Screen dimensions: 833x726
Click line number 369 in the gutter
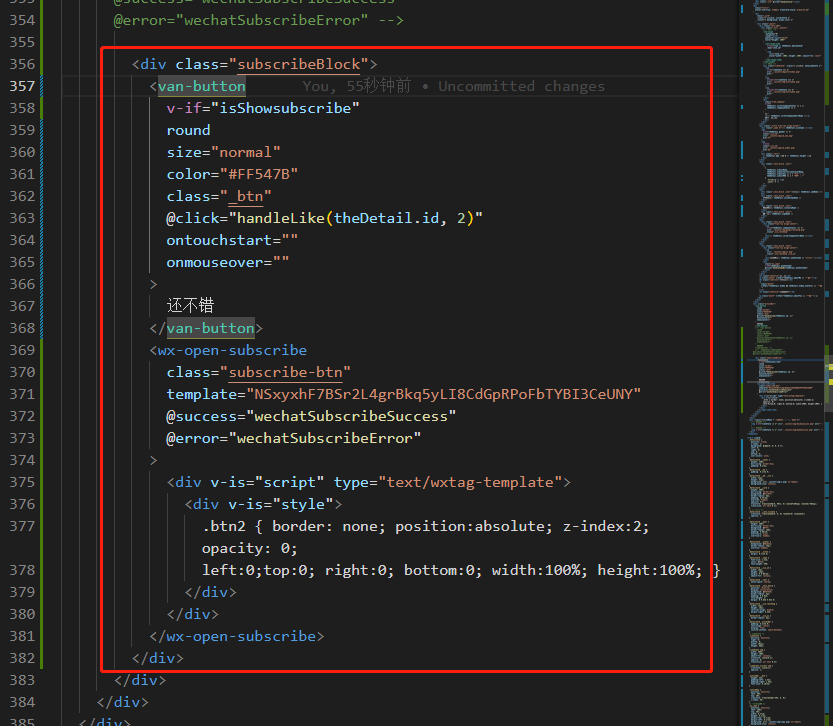pos(22,351)
